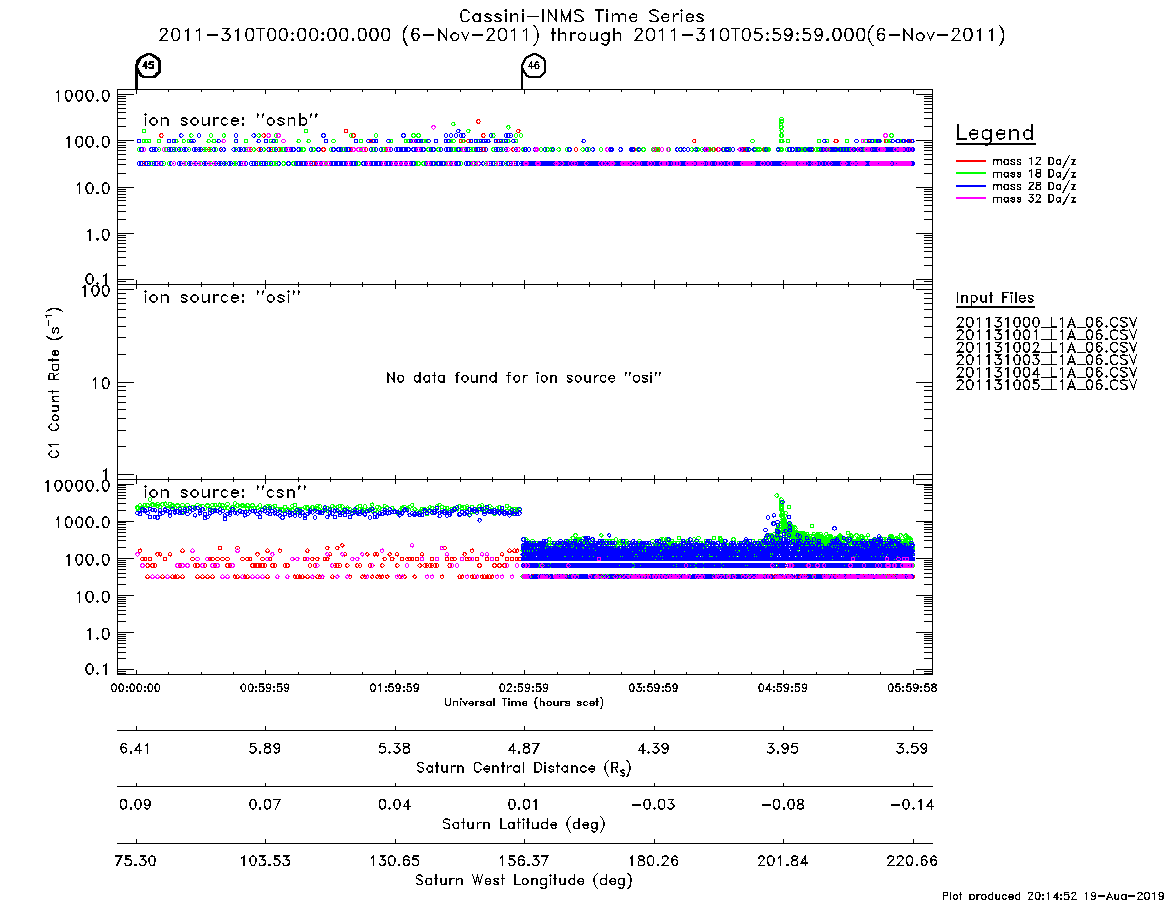This screenshot has width=1165, height=900.
Task: Click the 1000.0 tick label in osnb panel
Action: tap(82, 96)
